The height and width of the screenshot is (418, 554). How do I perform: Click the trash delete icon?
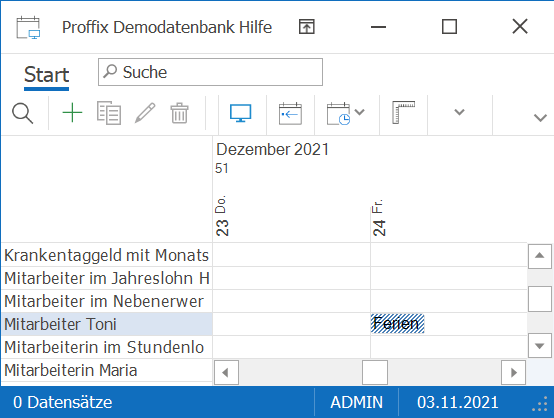[179, 113]
